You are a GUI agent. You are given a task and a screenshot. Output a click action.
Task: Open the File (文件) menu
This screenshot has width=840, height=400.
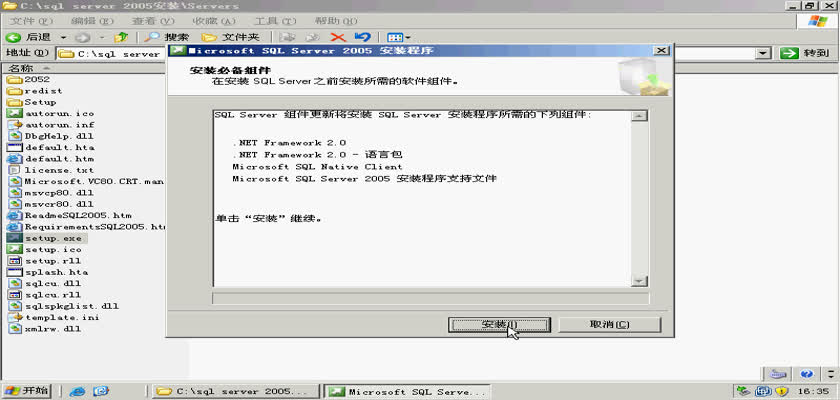pyautogui.click(x=32, y=21)
